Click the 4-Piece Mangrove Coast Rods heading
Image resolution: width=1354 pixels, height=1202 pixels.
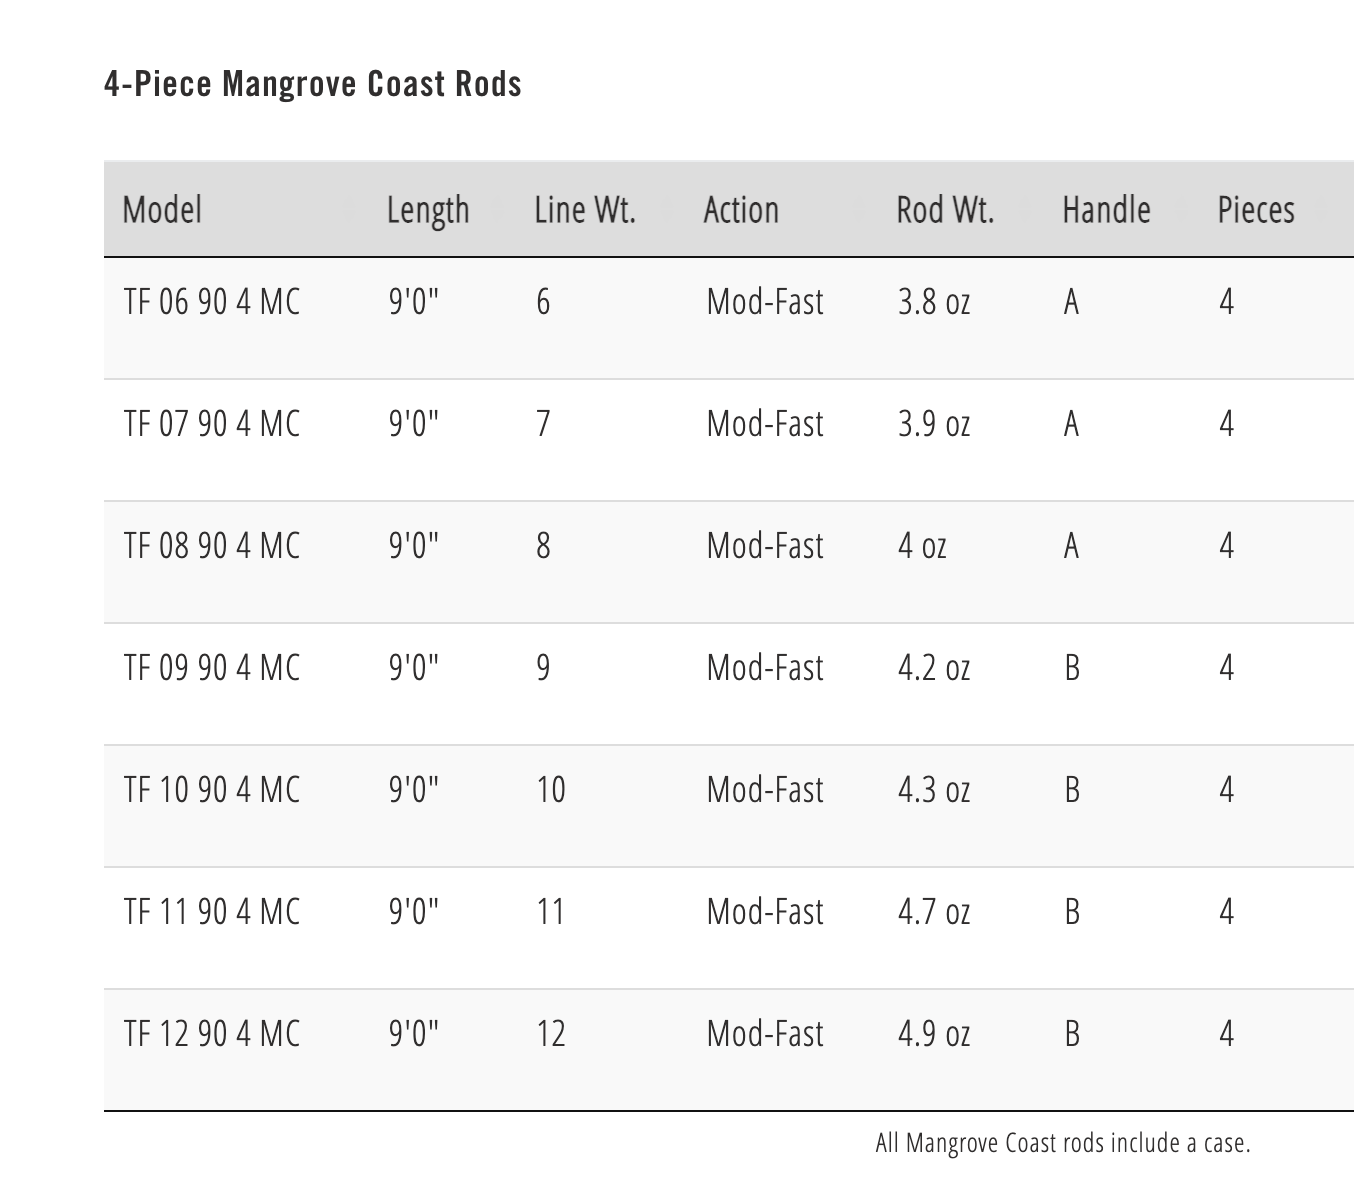313,84
